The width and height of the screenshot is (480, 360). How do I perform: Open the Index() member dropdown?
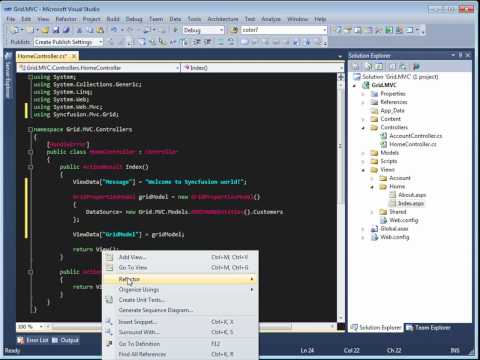(341, 68)
